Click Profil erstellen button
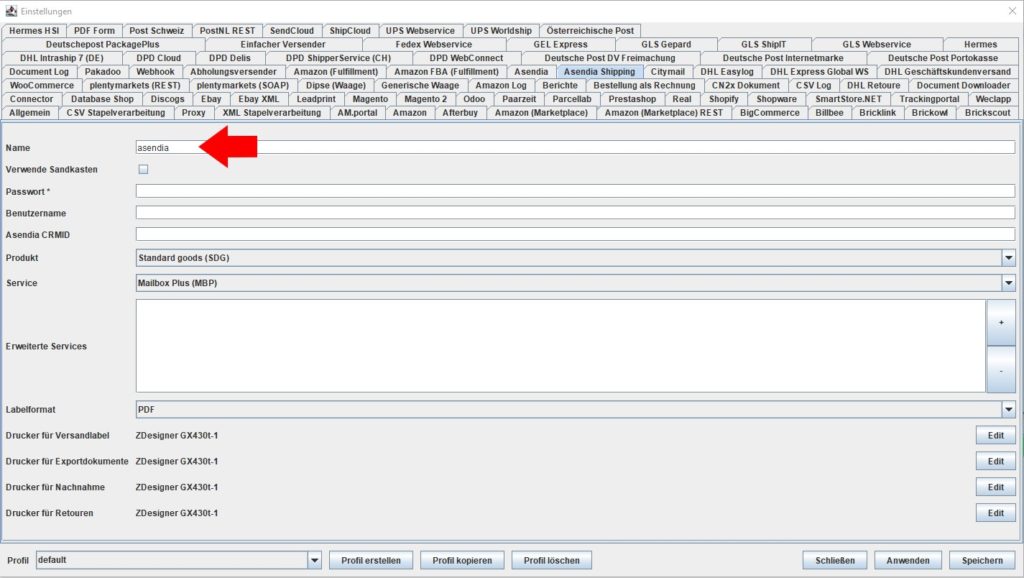This screenshot has height=578, width=1024. [x=371, y=560]
